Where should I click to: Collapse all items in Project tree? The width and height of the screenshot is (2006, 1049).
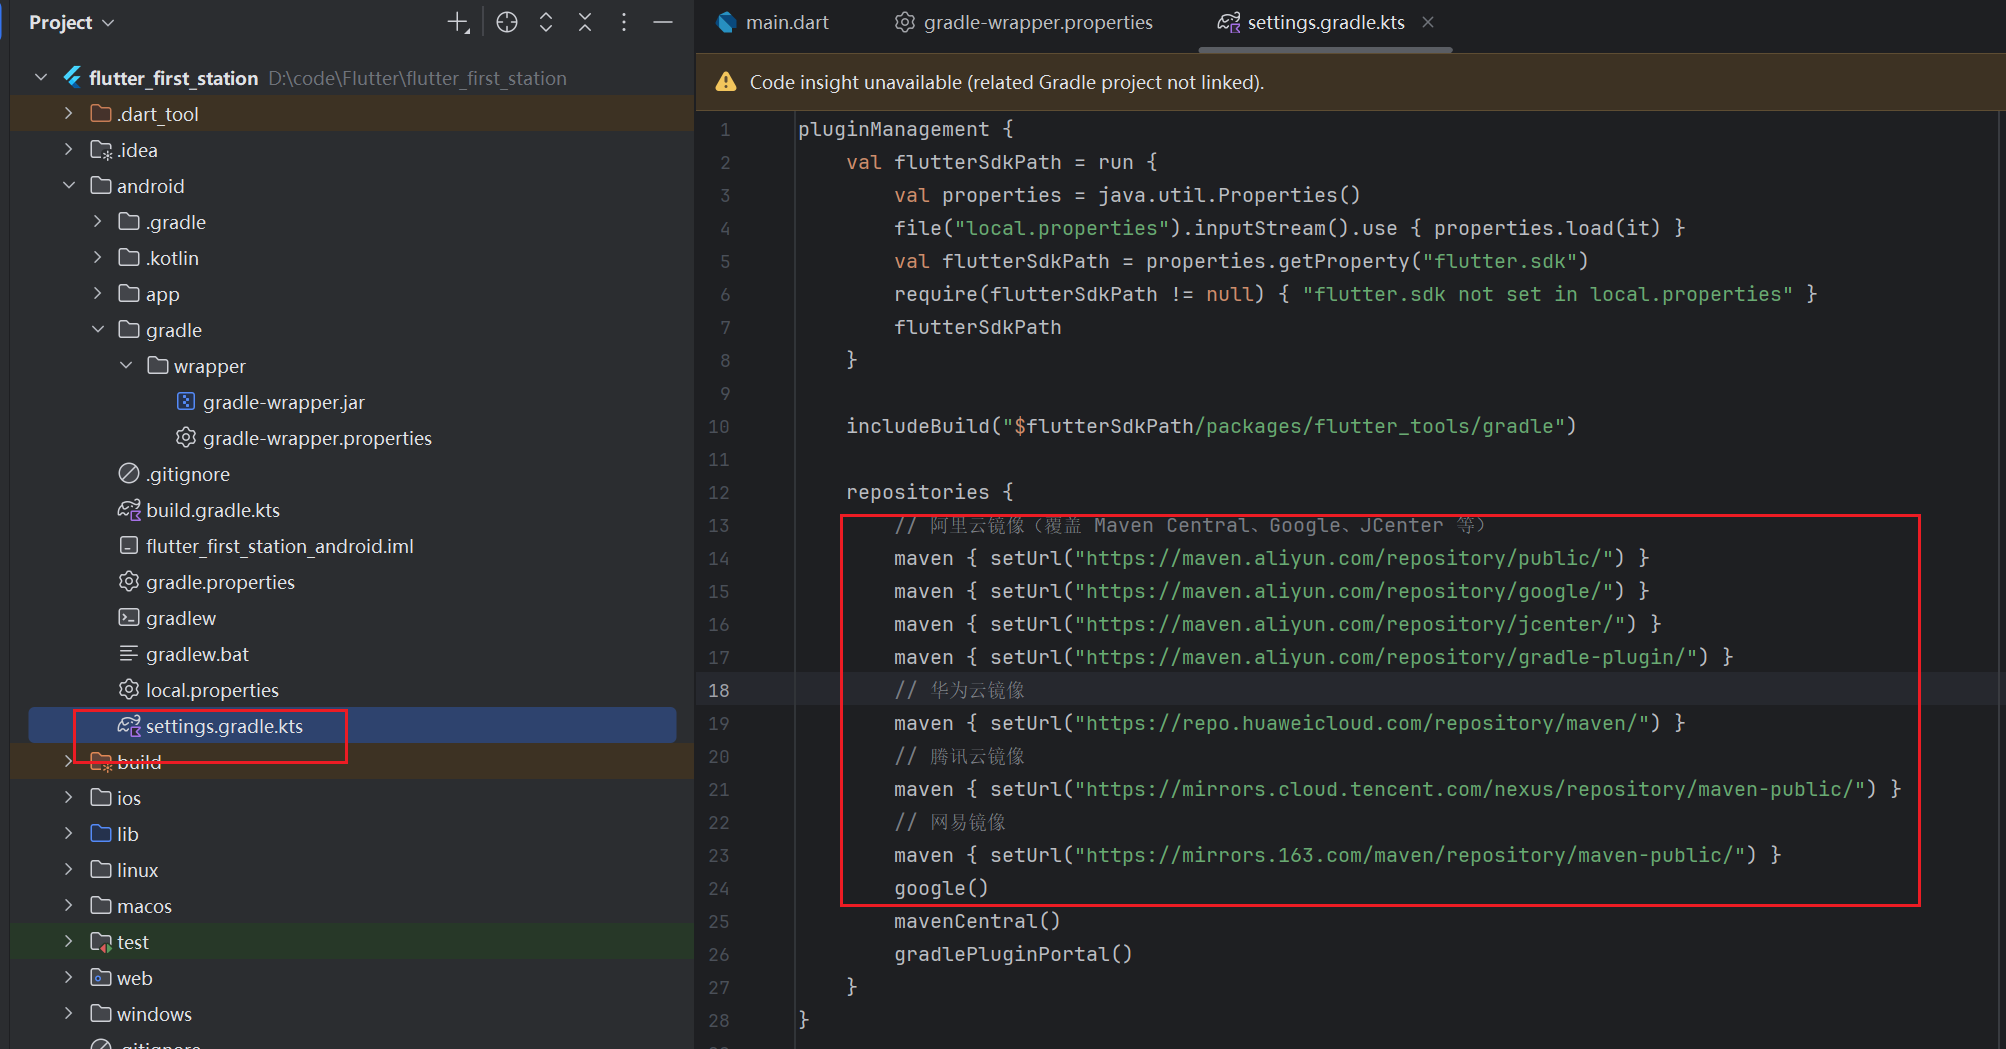coord(585,22)
